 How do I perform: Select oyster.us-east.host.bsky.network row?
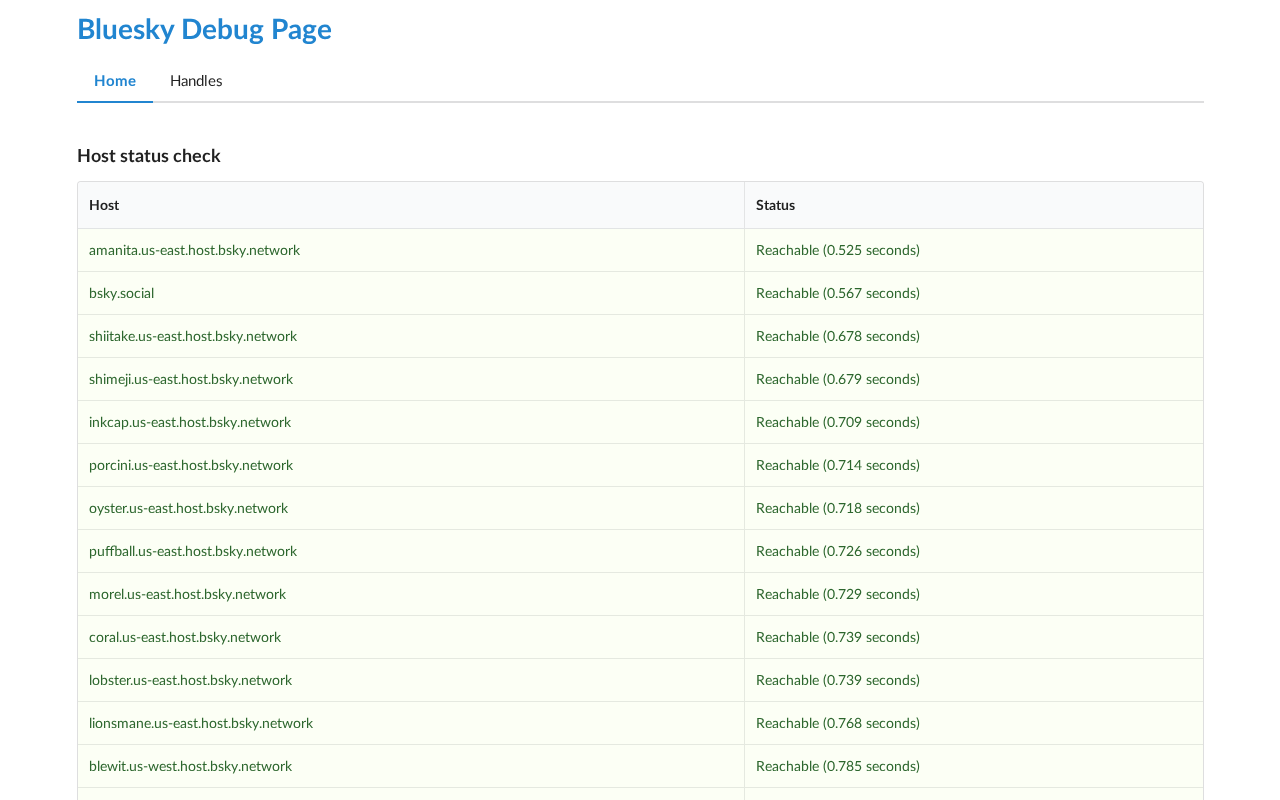tap(640, 508)
